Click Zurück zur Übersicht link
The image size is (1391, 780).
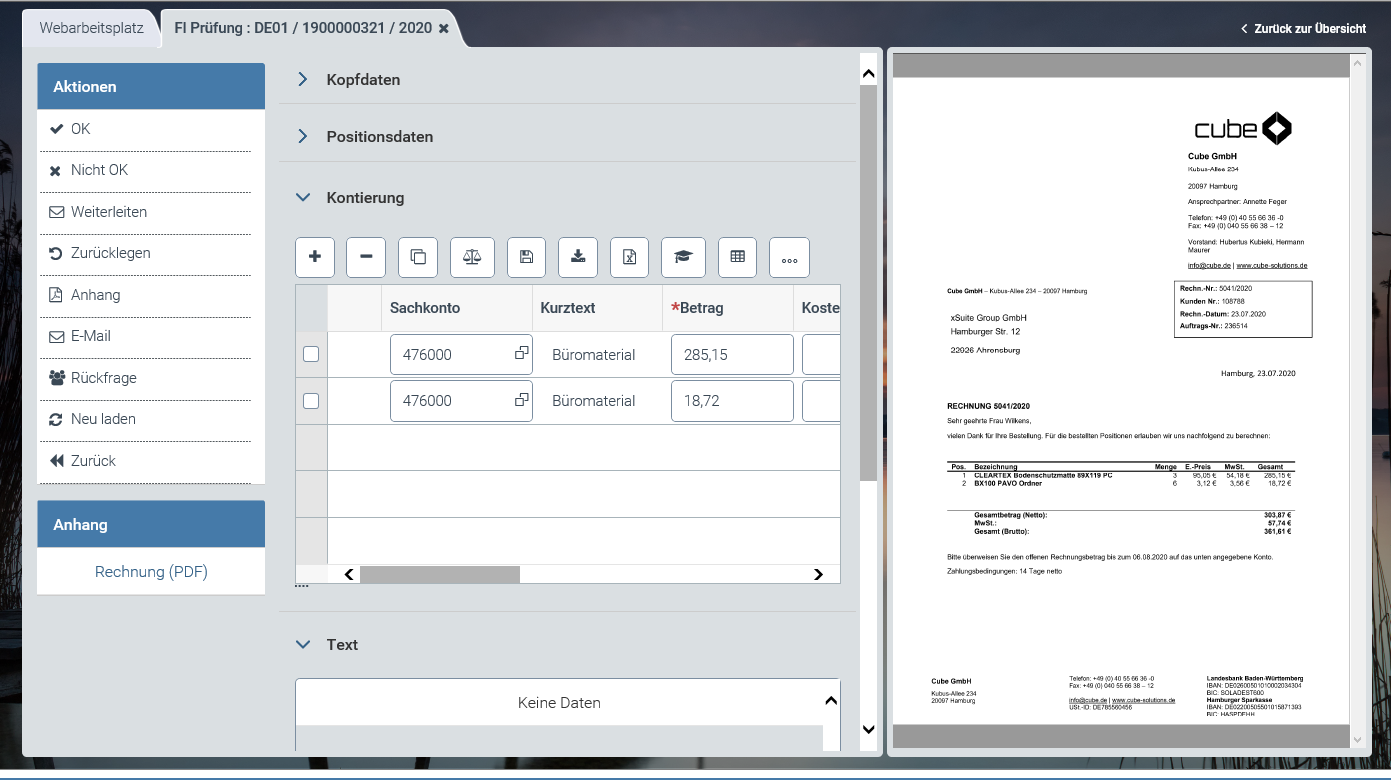point(1303,29)
